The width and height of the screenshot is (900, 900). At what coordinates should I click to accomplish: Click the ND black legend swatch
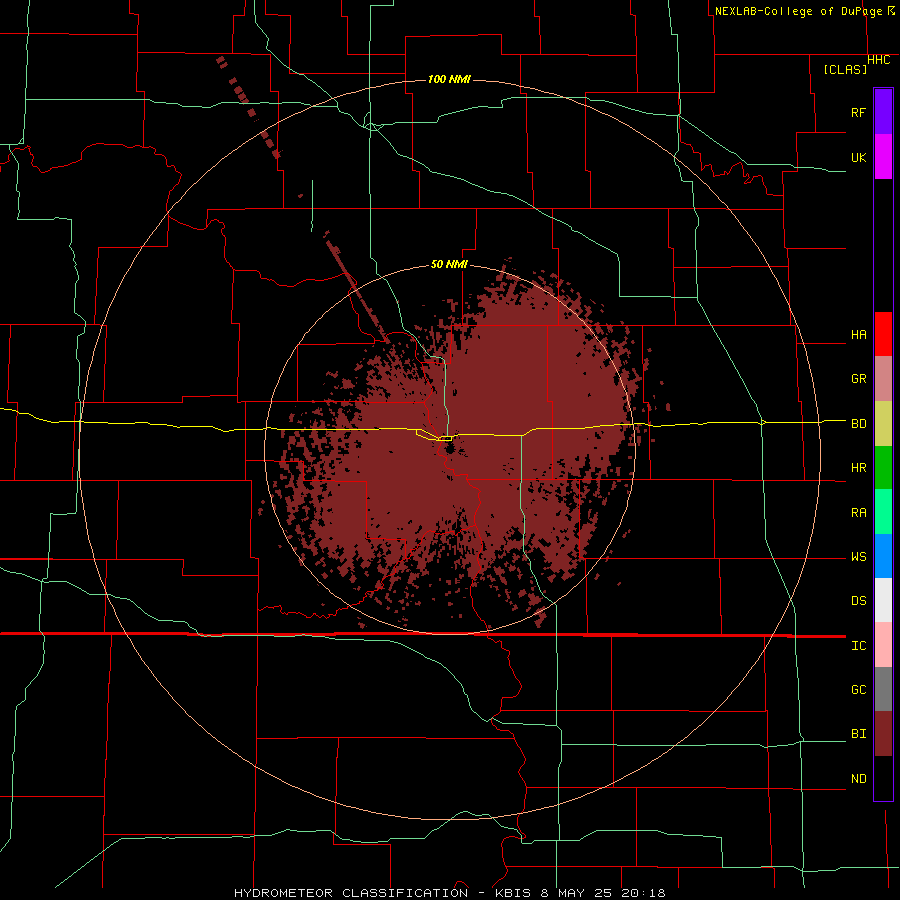point(883,778)
